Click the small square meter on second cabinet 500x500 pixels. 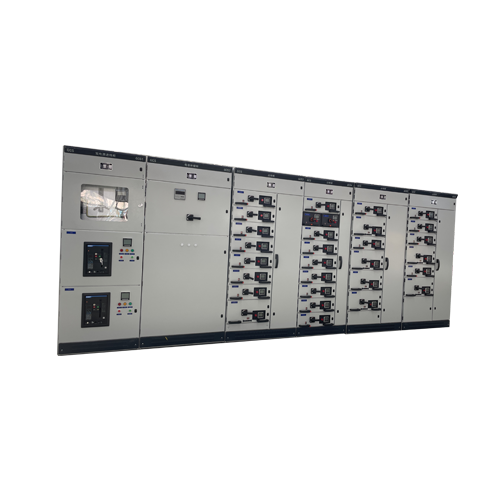click(201, 196)
